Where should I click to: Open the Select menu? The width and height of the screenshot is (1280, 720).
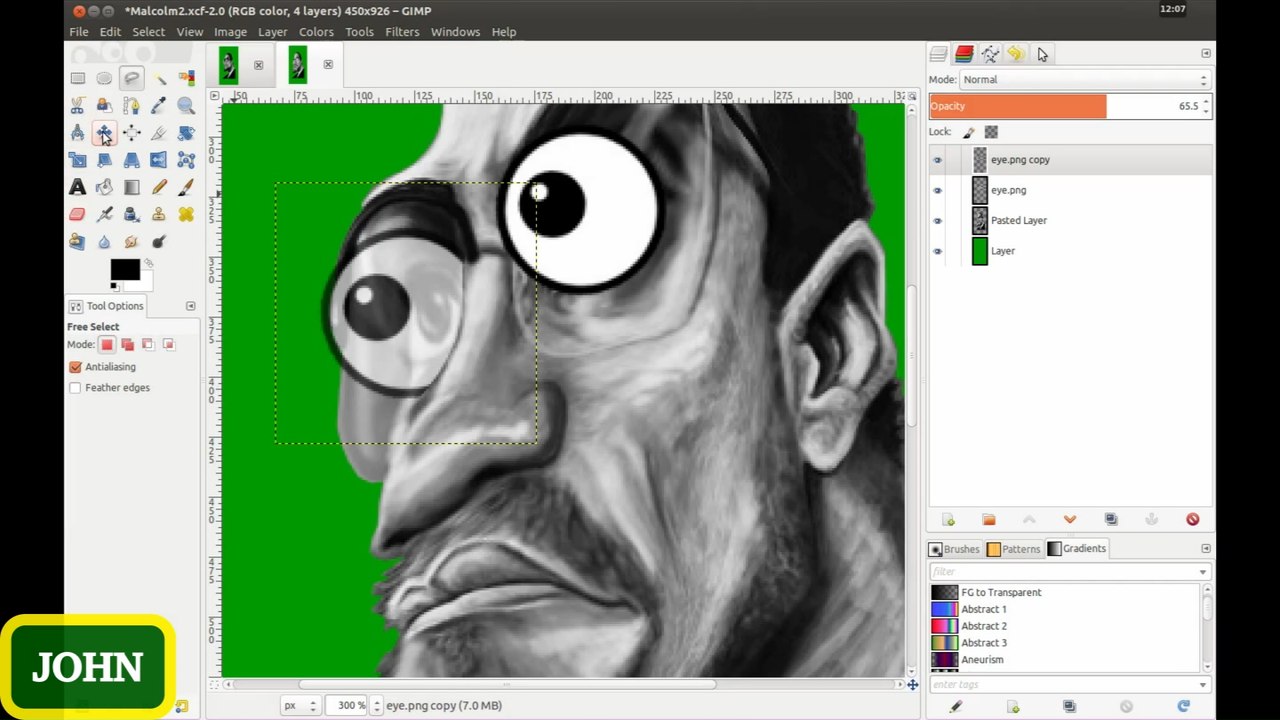148,32
